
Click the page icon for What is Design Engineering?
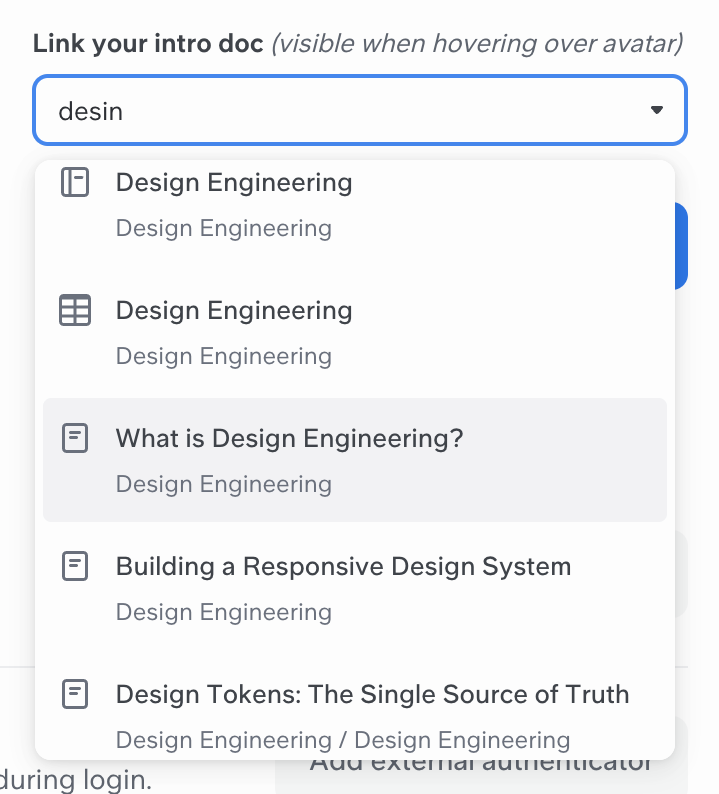[x=75, y=438]
